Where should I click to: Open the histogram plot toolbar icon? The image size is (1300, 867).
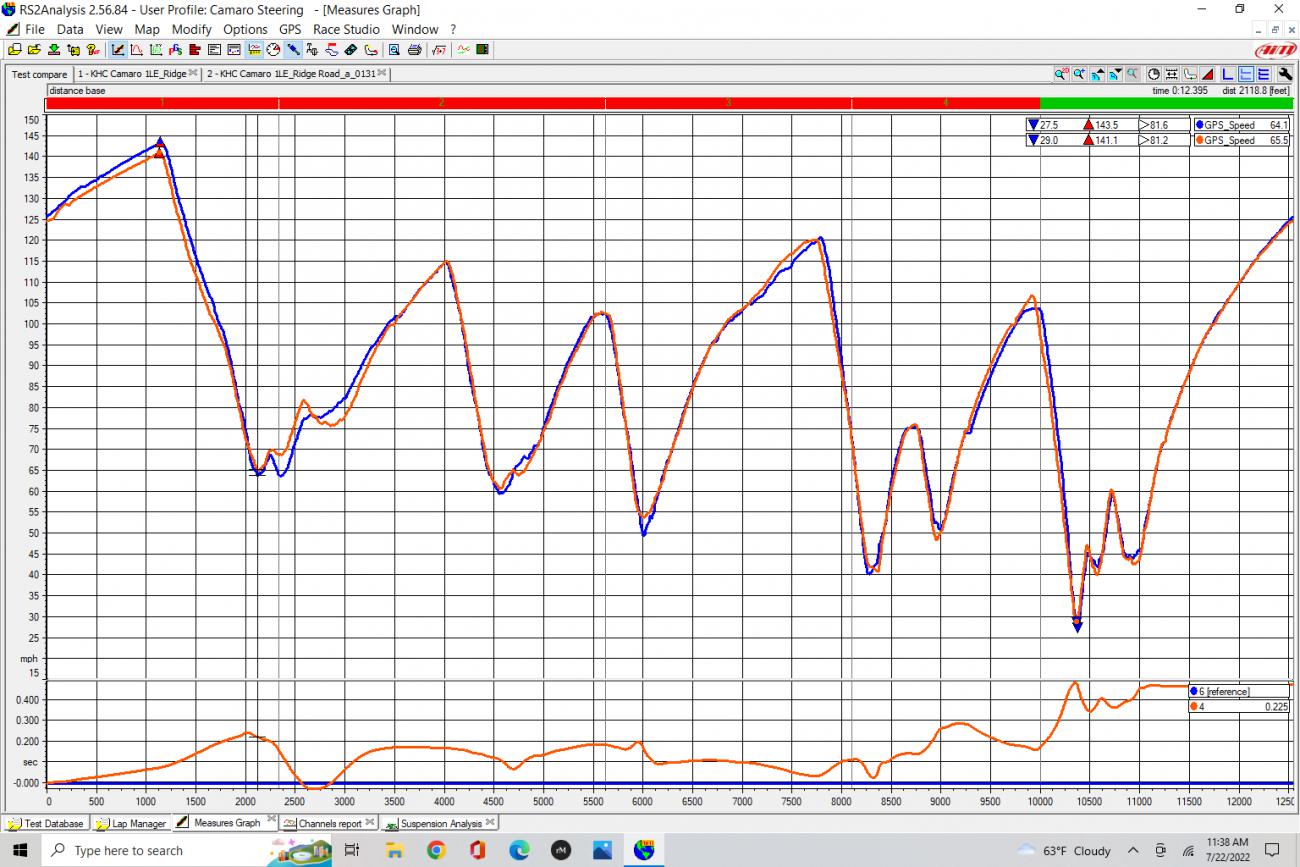pos(137,49)
